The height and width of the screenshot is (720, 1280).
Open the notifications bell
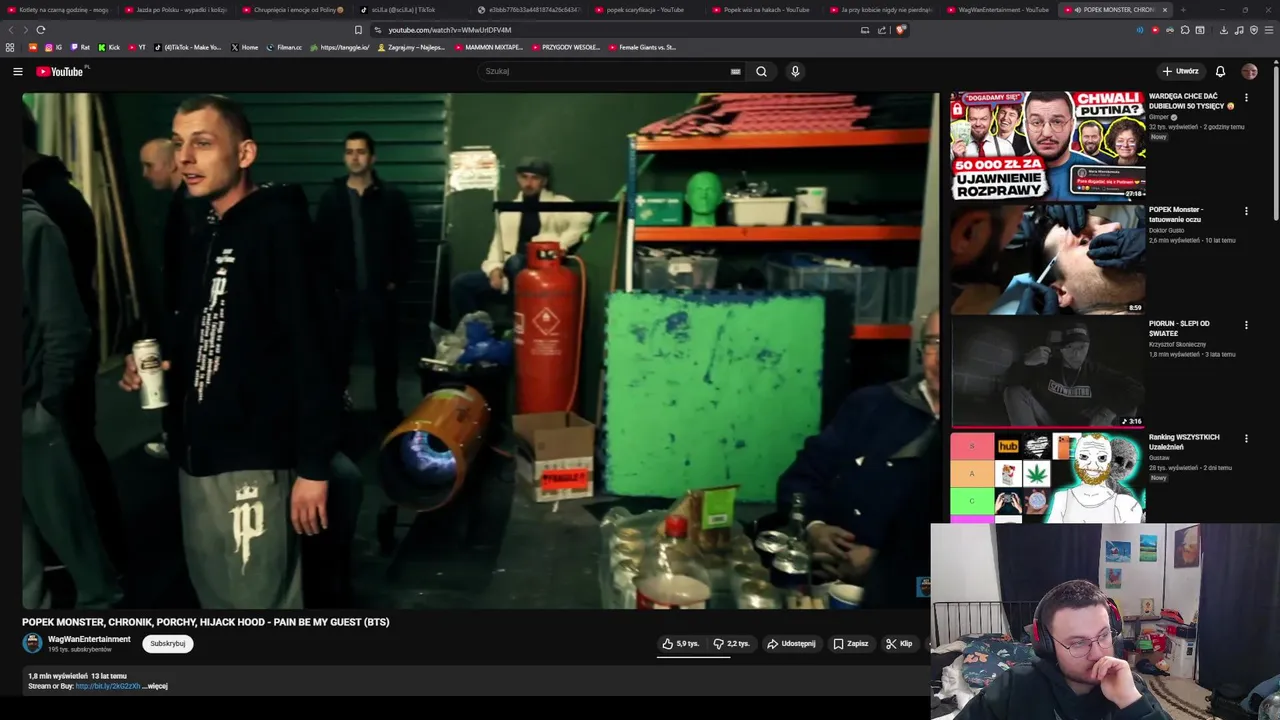coord(1220,71)
